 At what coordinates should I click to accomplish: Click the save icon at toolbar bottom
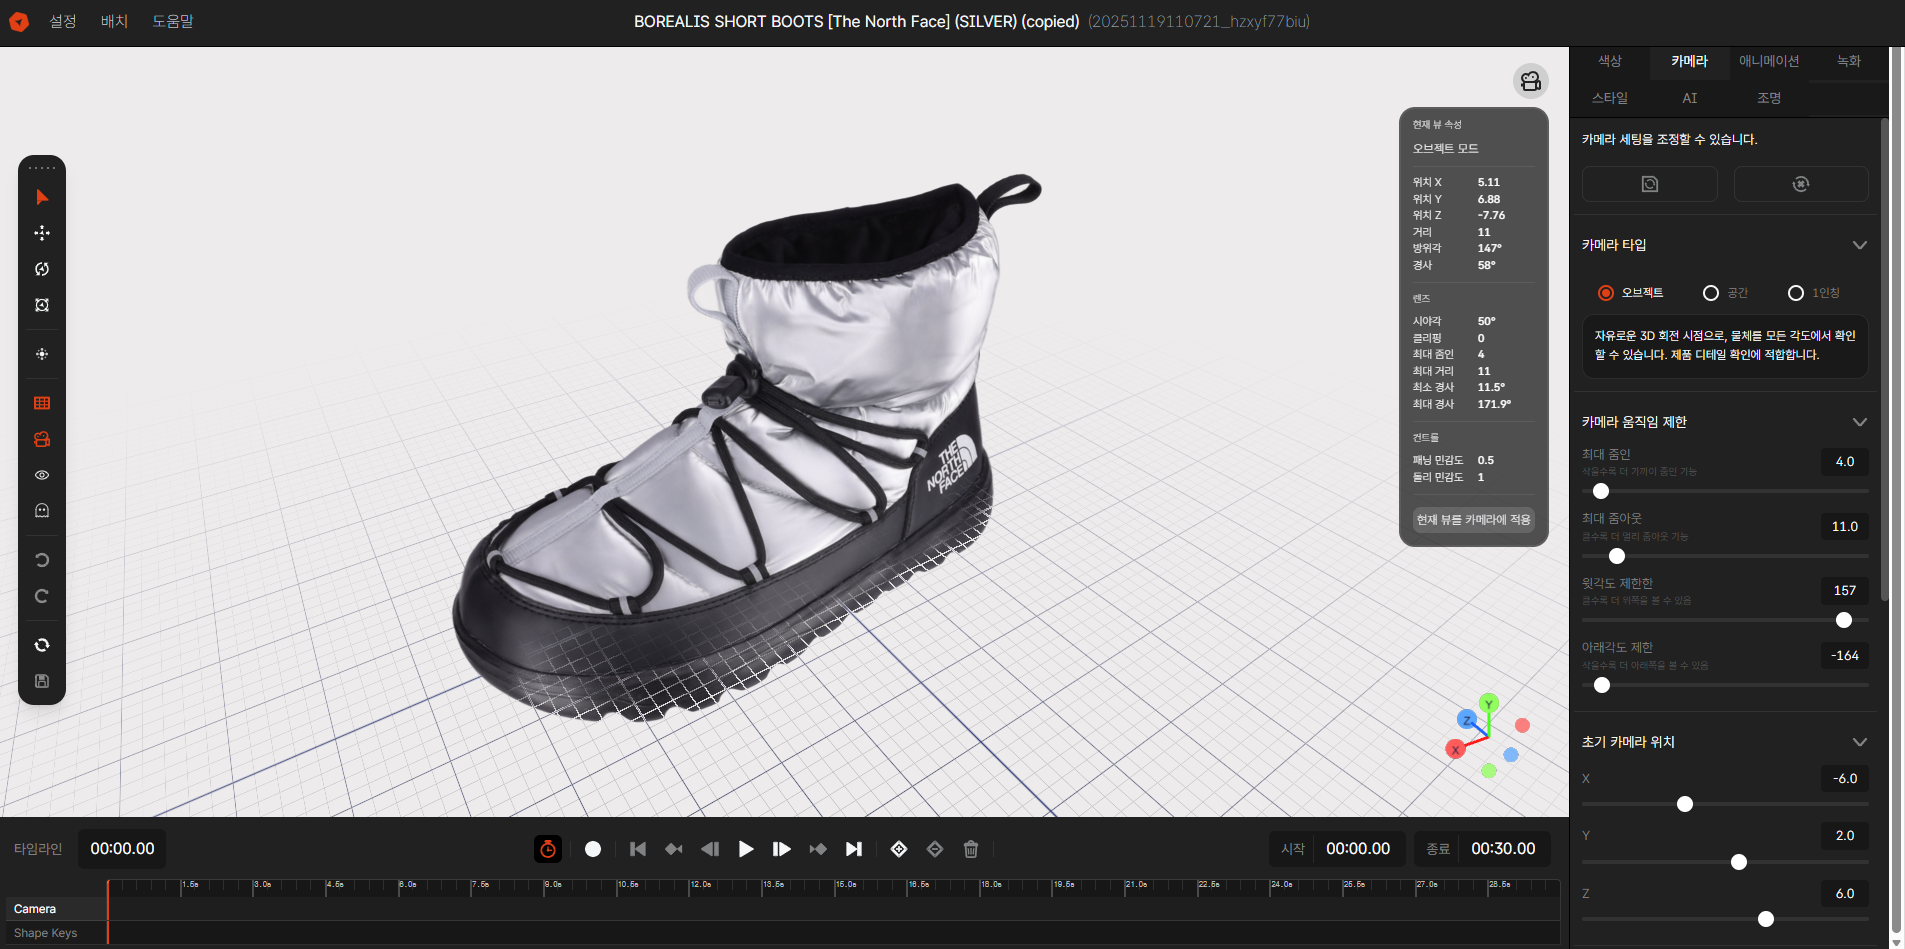pyautogui.click(x=42, y=681)
